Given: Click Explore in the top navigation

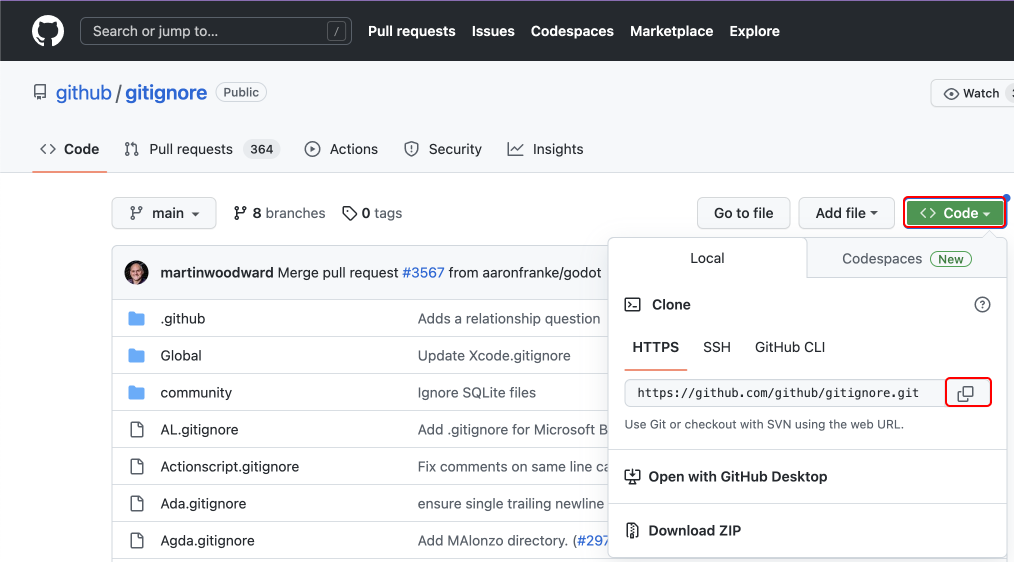Looking at the screenshot, I should point(754,31).
